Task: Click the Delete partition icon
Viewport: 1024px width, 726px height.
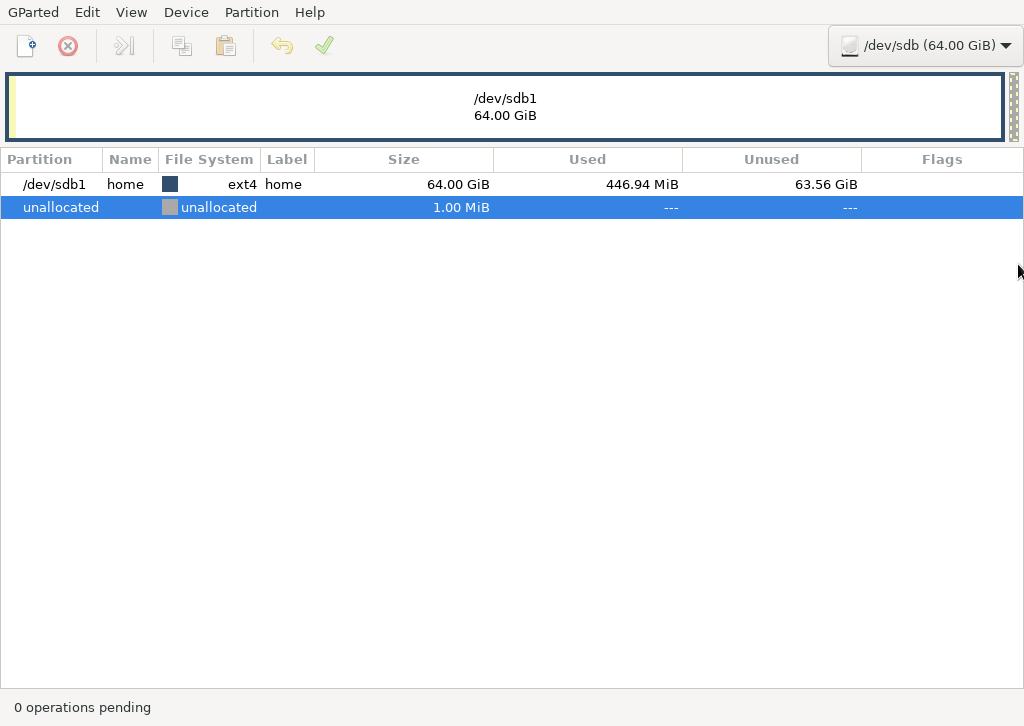Action: click(x=68, y=46)
